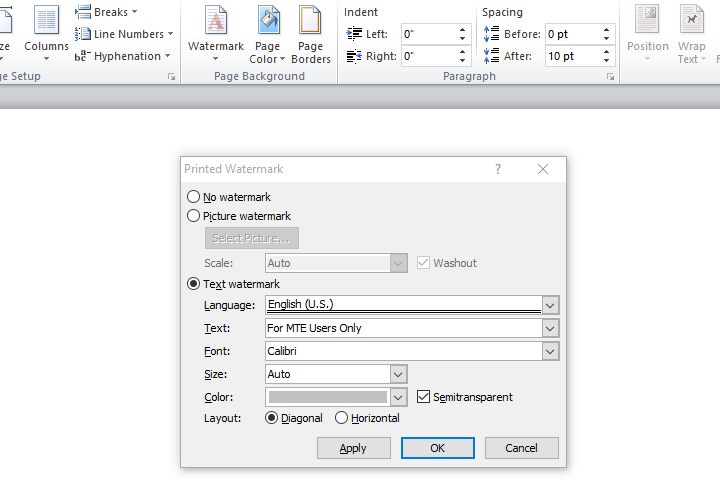Open the Page Color paint bucket

tap(269, 20)
